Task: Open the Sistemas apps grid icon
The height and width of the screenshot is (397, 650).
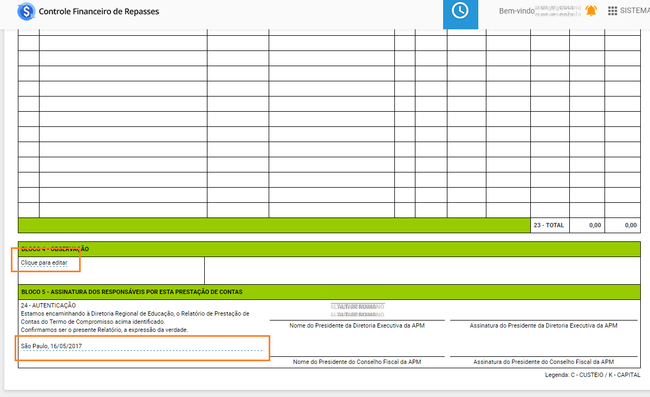Action: (612, 11)
